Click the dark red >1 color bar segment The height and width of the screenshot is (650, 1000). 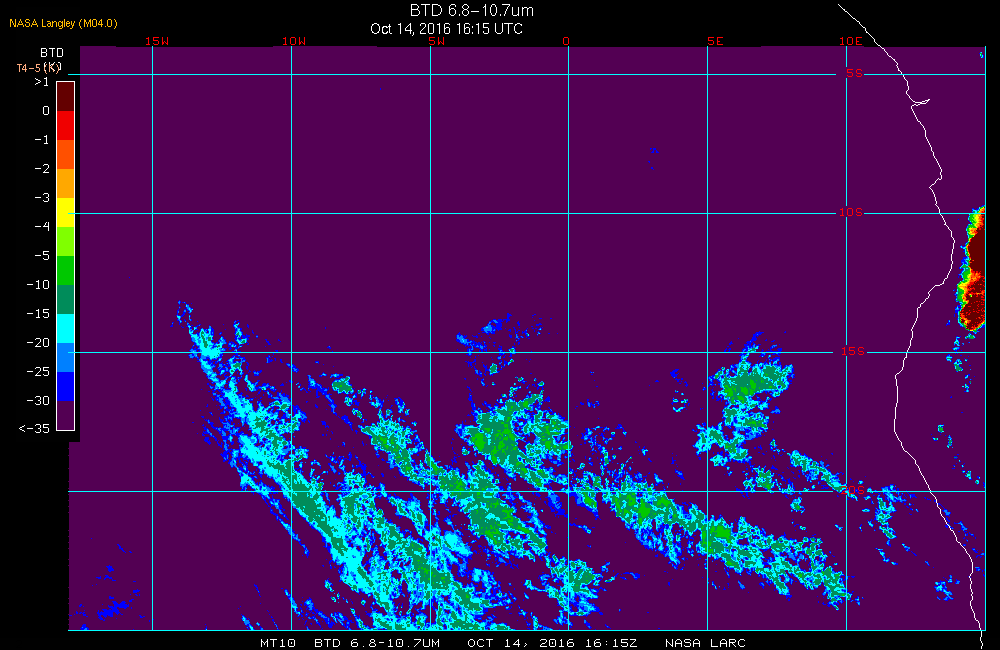click(x=66, y=96)
